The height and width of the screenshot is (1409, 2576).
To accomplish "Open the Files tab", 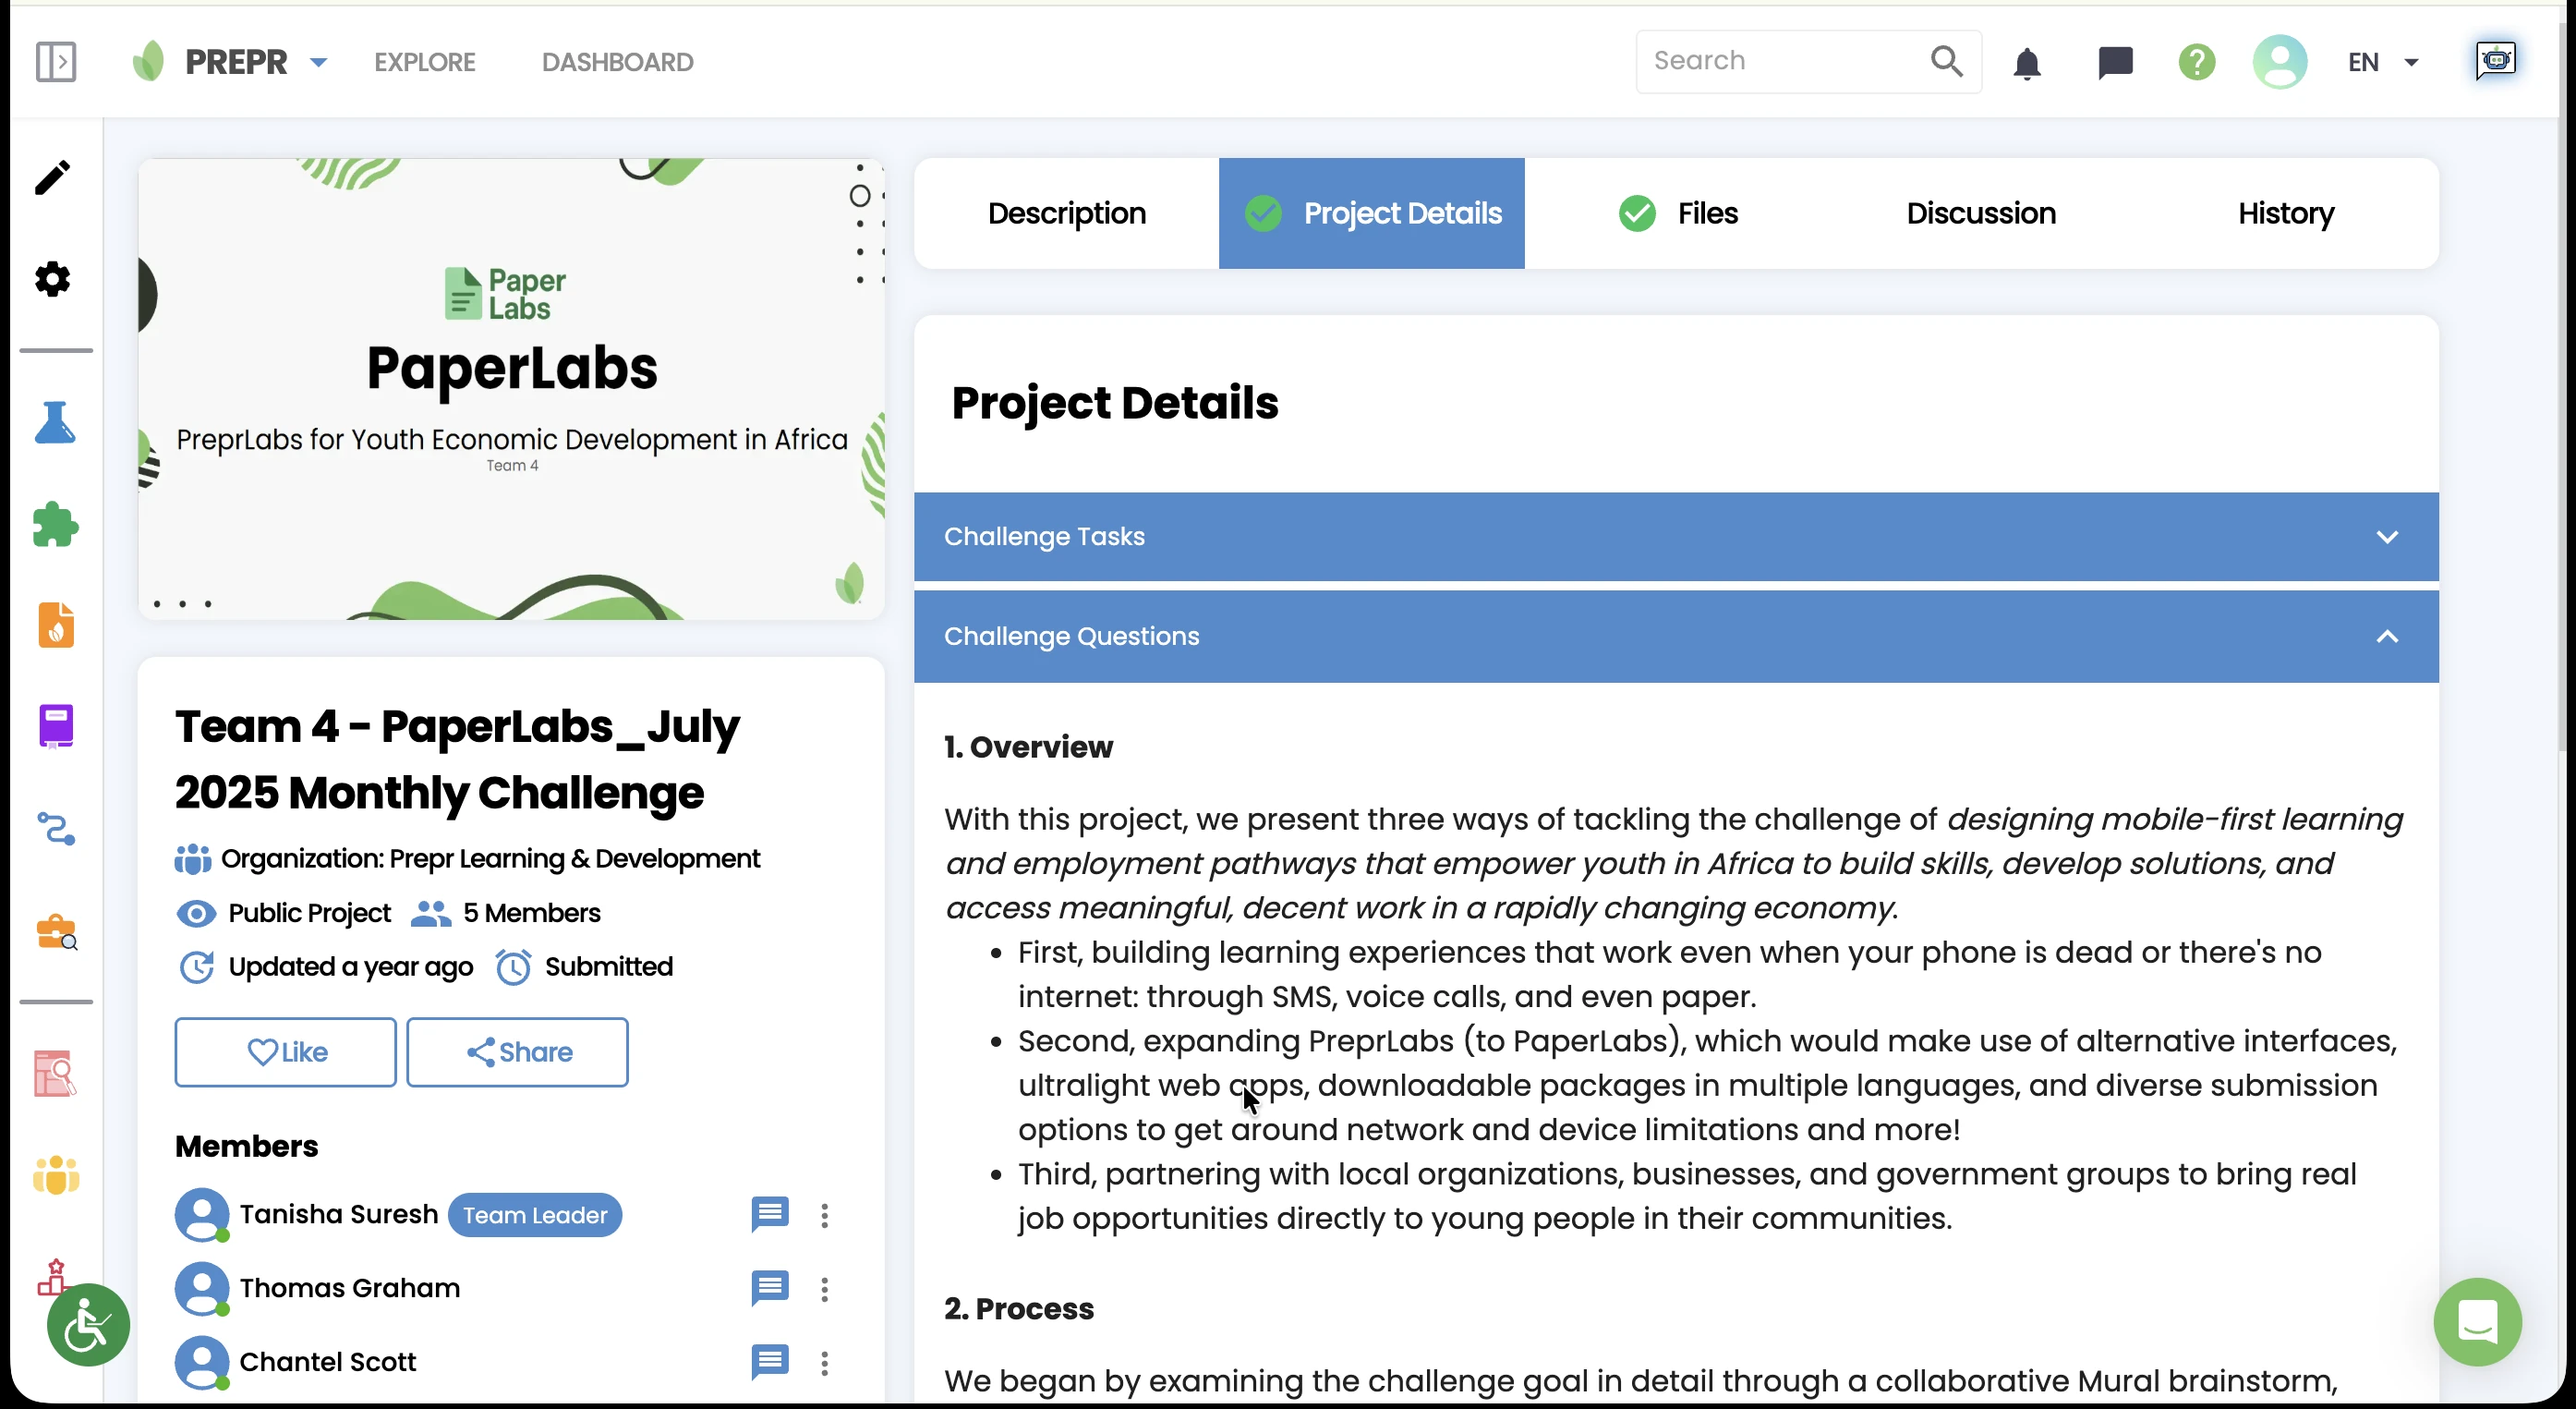I will pyautogui.click(x=1677, y=213).
